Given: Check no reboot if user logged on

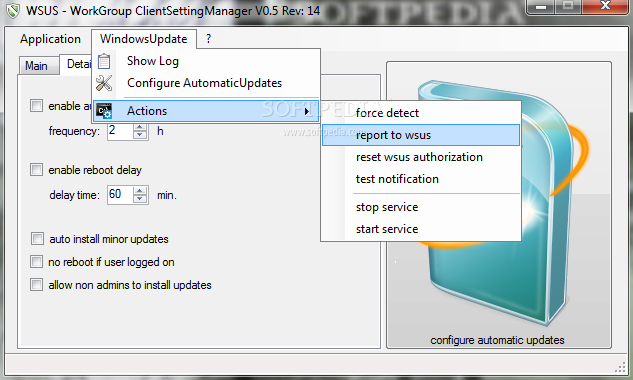Looking at the screenshot, I should pyautogui.click(x=36, y=262).
